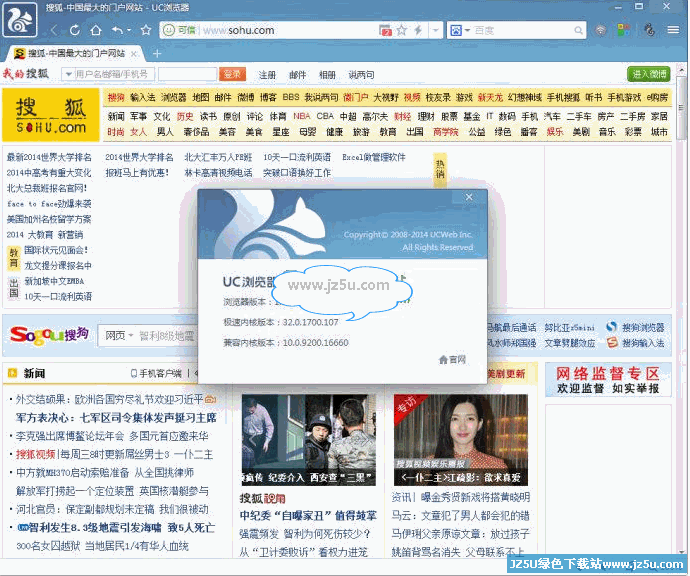Image resolution: width=690 pixels, height=576 pixels.
Task: Click the 官网 home icon in dialog
Action: 443,360
